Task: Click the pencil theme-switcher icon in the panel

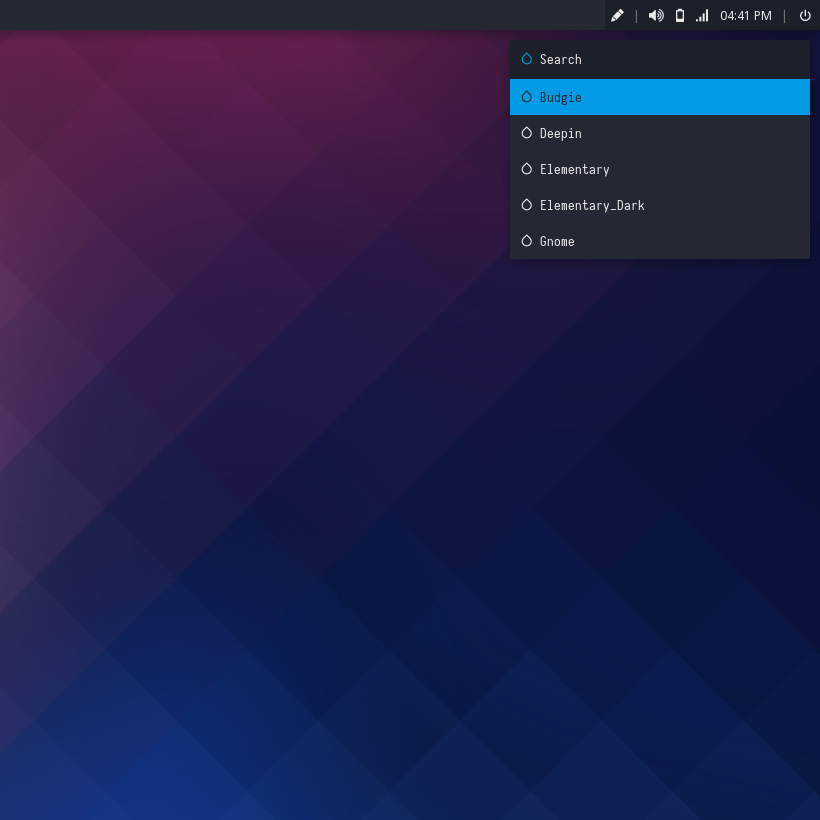Action: pos(617,15)
